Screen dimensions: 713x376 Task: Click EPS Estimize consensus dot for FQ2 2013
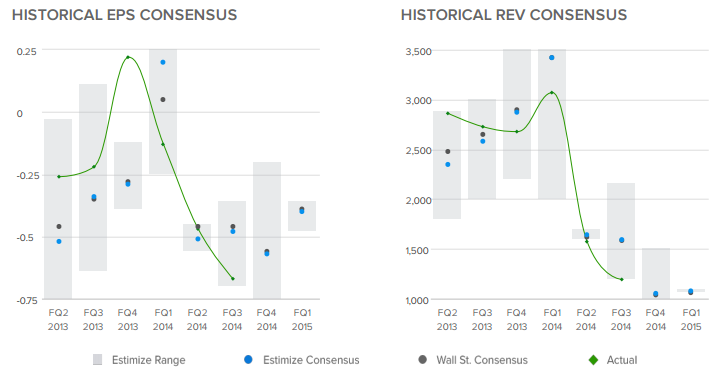(59, 241)
